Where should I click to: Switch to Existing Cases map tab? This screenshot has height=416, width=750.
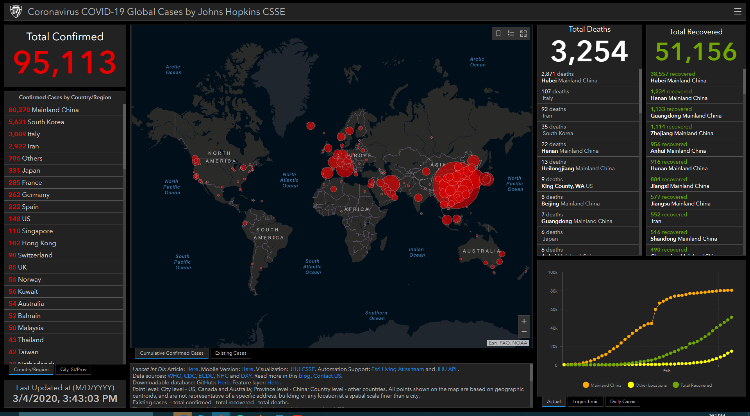point(231,353)
